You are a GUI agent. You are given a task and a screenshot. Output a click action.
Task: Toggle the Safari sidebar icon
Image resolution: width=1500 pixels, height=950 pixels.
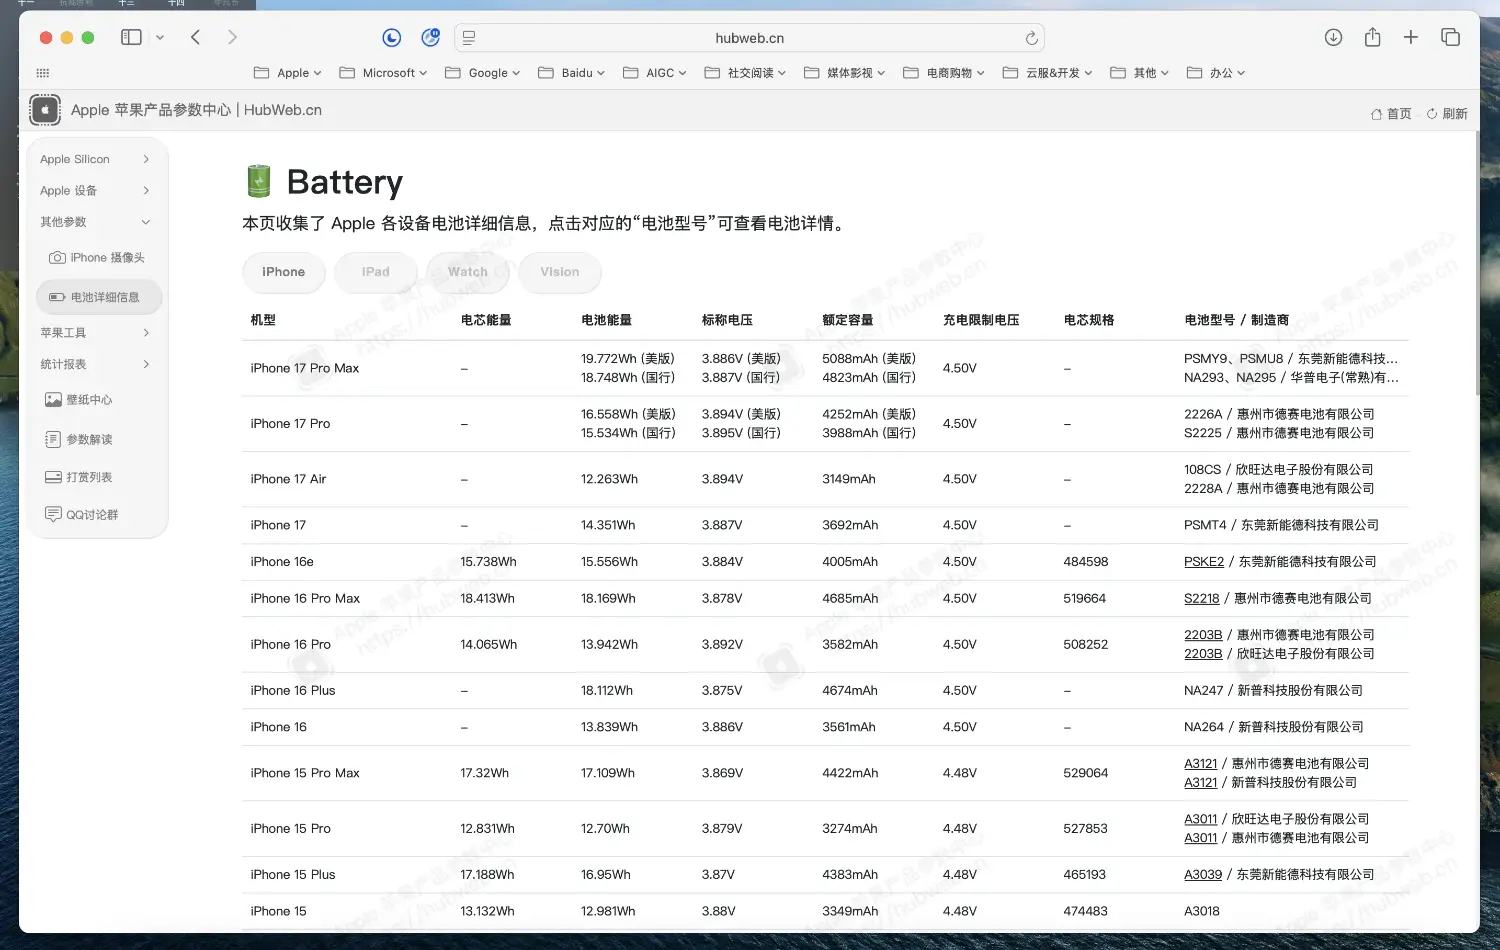131,37
